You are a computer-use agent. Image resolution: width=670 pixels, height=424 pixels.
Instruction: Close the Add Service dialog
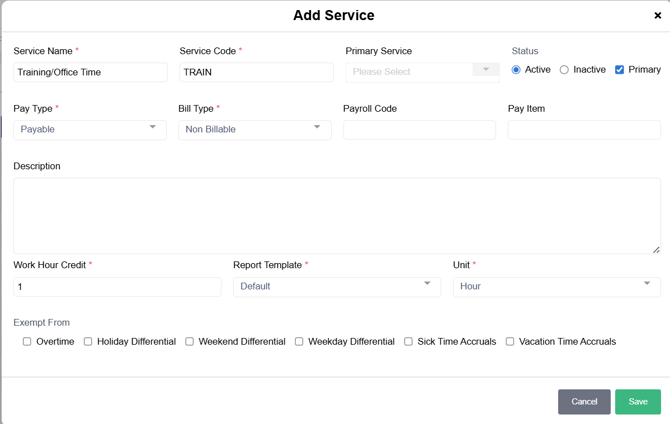[x=657, y=16]
